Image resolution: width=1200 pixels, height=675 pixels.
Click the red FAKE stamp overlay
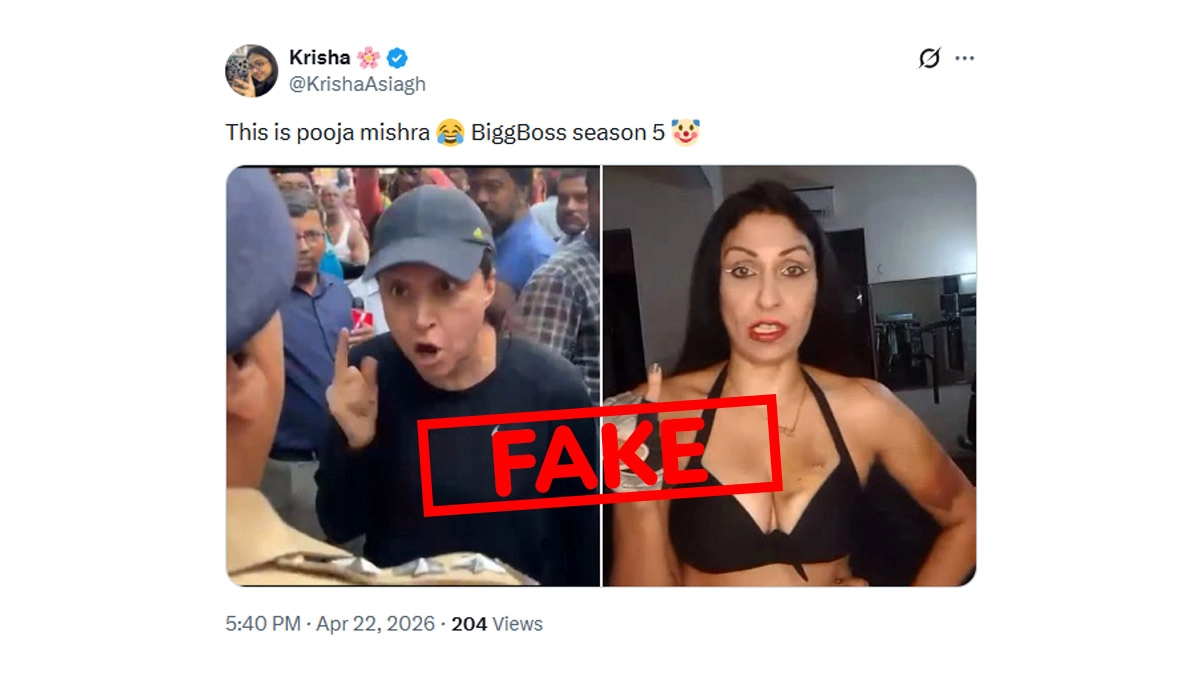[x=600, y=455]
